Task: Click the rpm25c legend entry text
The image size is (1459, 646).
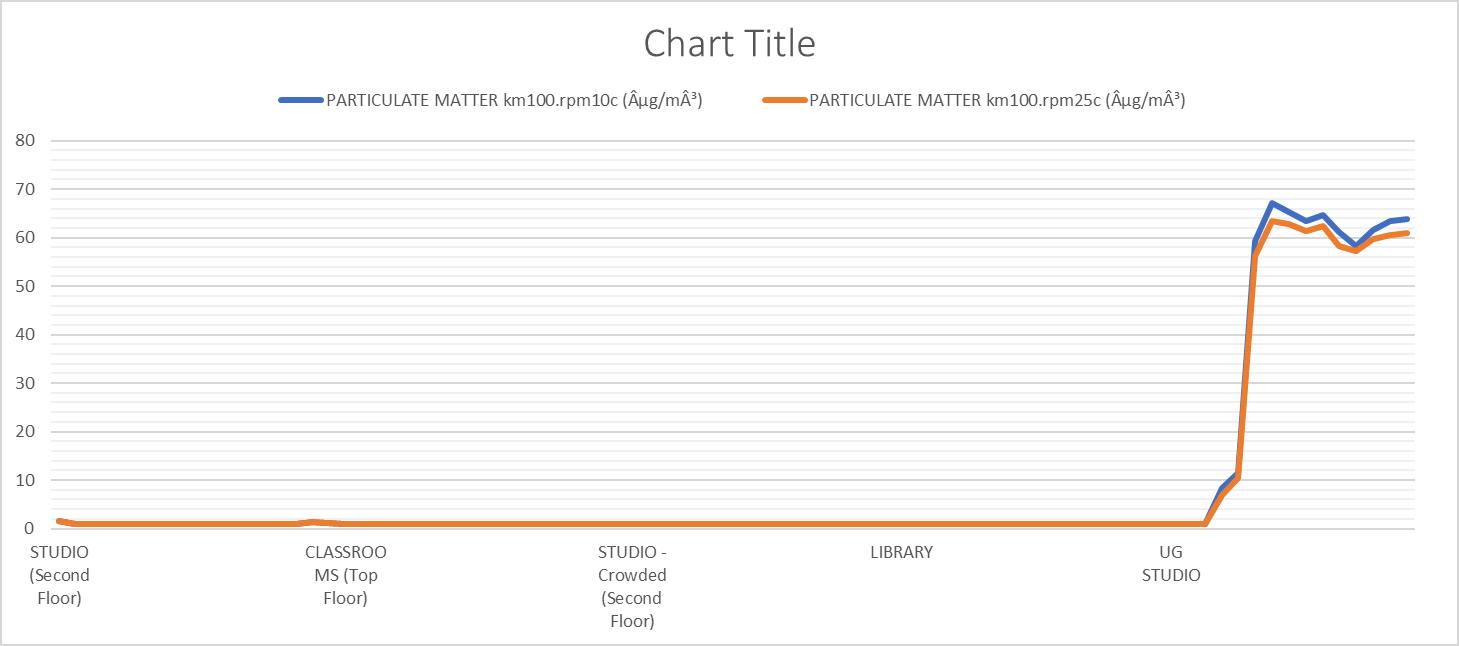Action: [997, 100]
